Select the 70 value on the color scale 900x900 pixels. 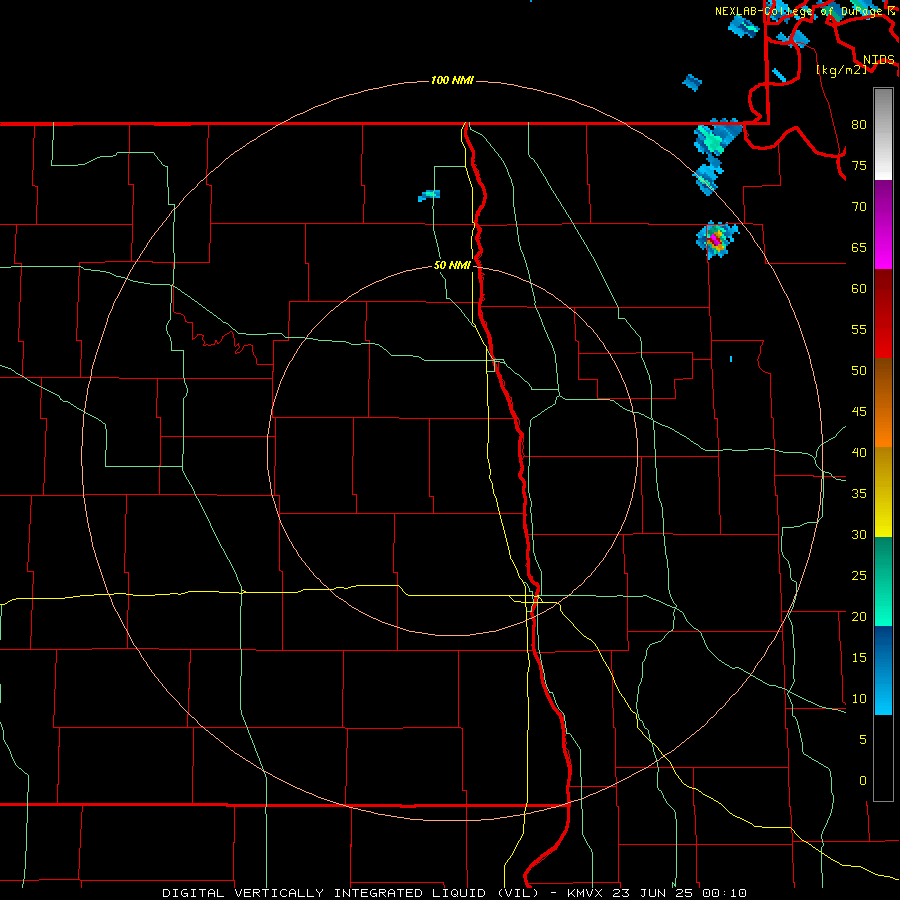(859, 207)
